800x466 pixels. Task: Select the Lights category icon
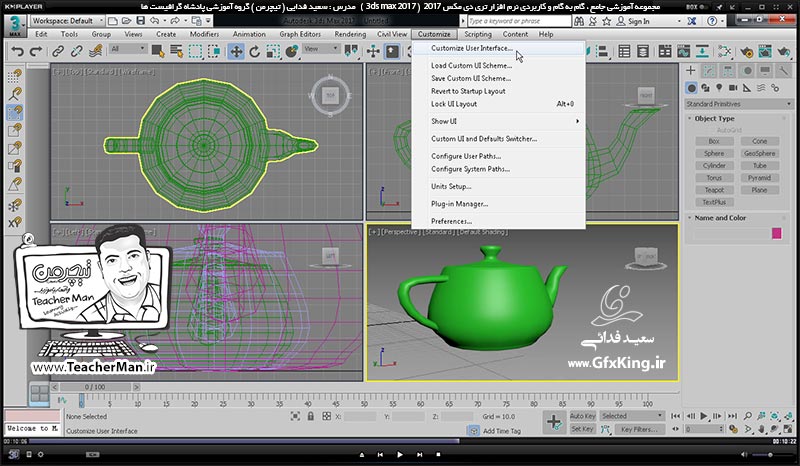(x=719, y=88)
